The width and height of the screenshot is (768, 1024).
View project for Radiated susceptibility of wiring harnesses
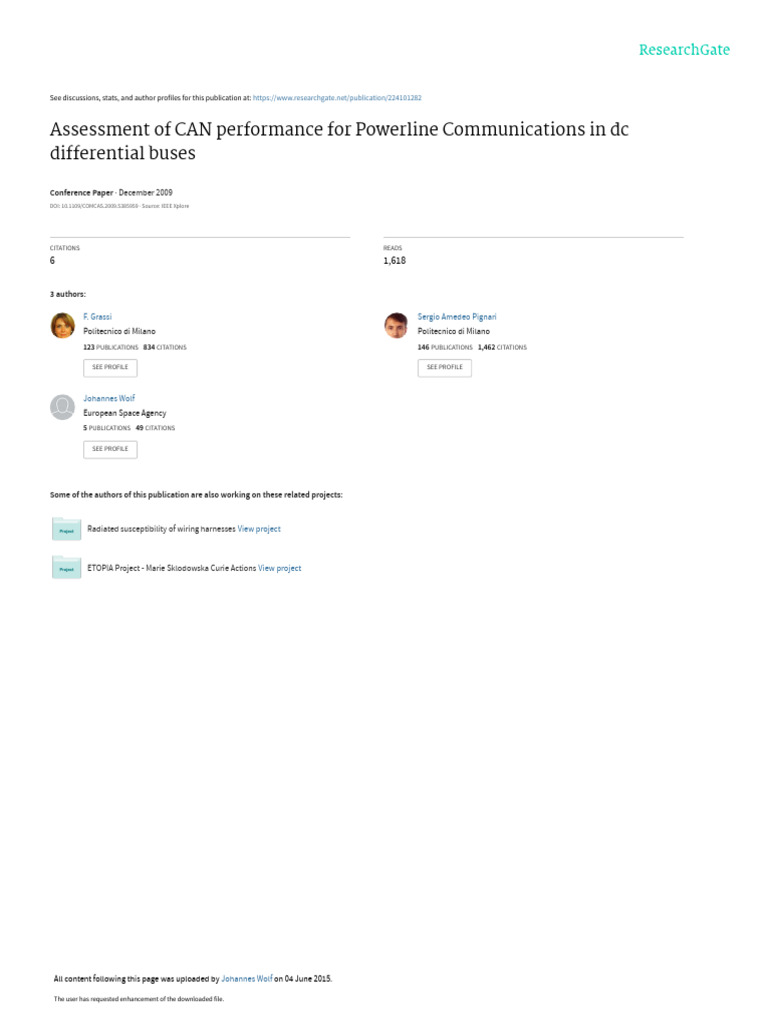tap(259, 529)
